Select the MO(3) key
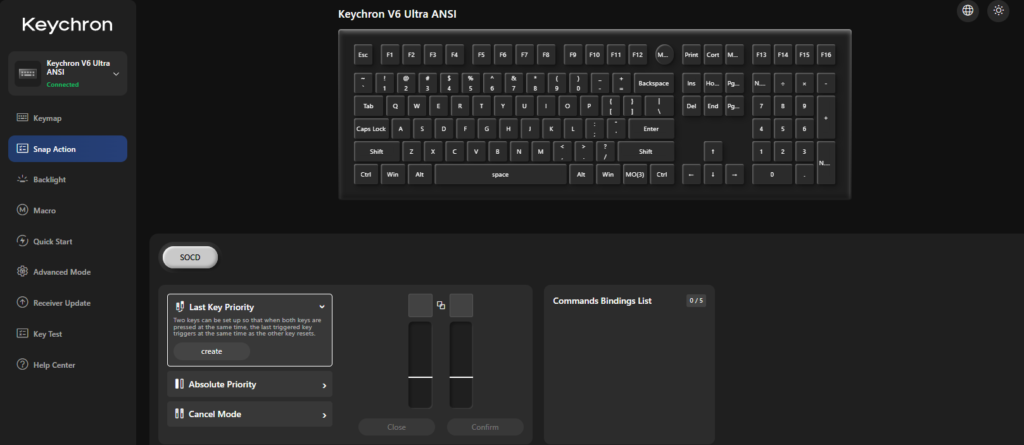The image size is (1024, 445). pos(635,174)
